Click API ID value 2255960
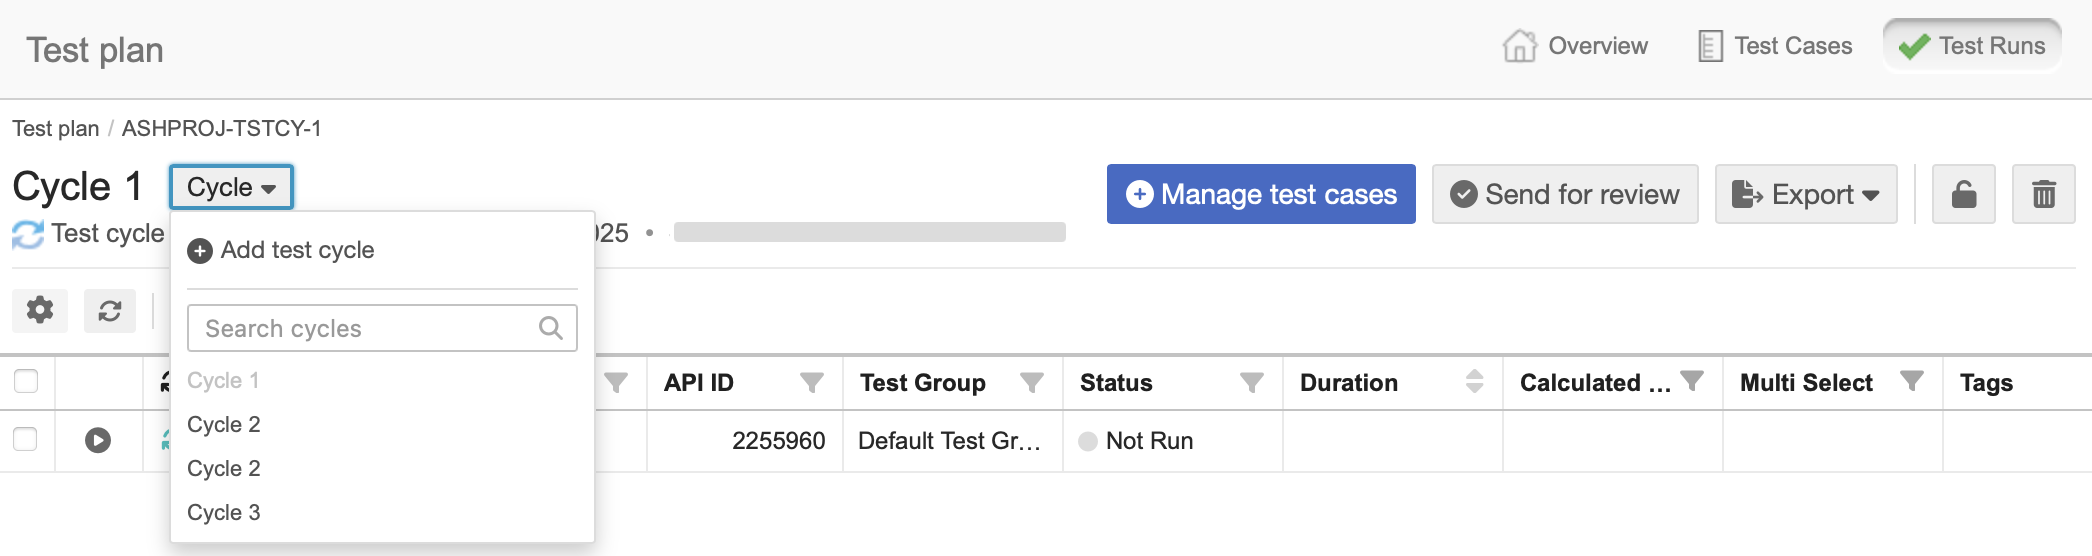 point(779,441)
